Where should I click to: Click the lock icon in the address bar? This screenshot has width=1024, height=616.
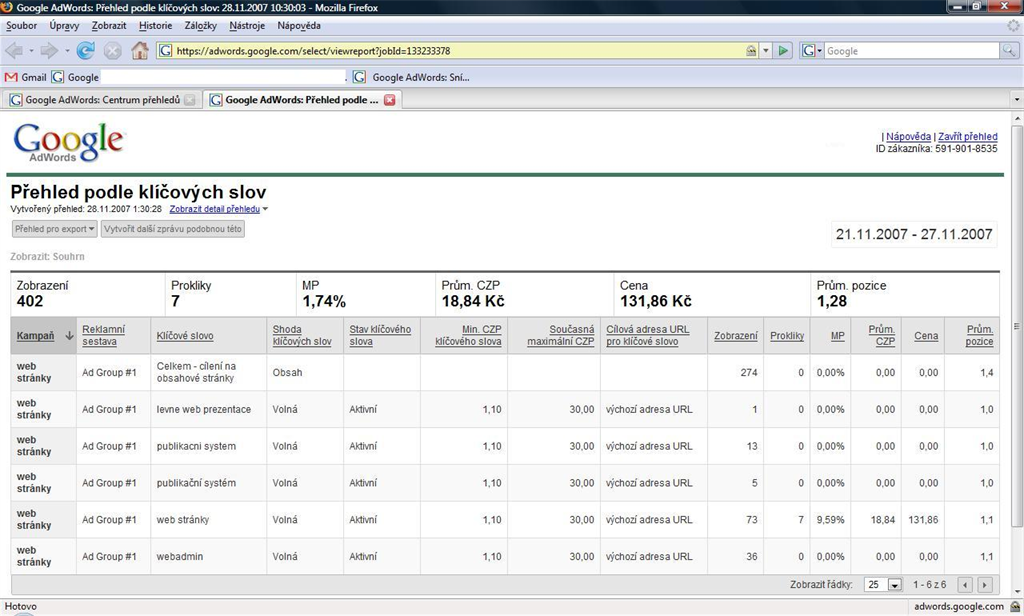(x=752, y=51)
